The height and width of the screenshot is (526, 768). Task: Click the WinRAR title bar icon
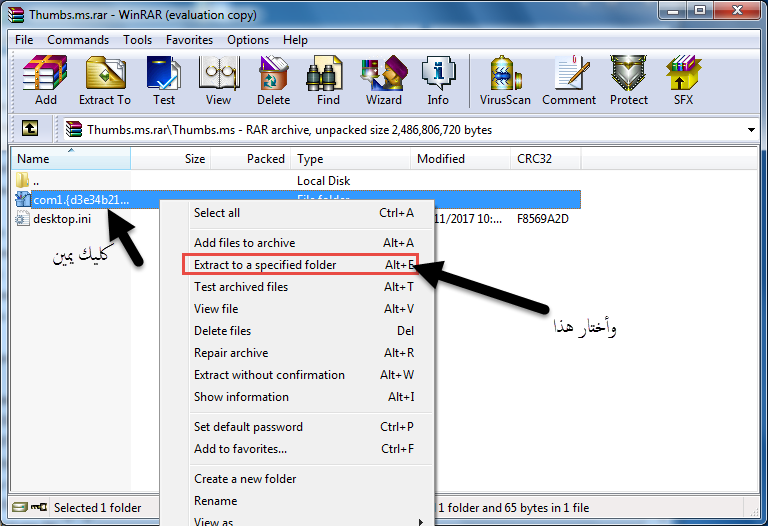[x=16, y=15]
